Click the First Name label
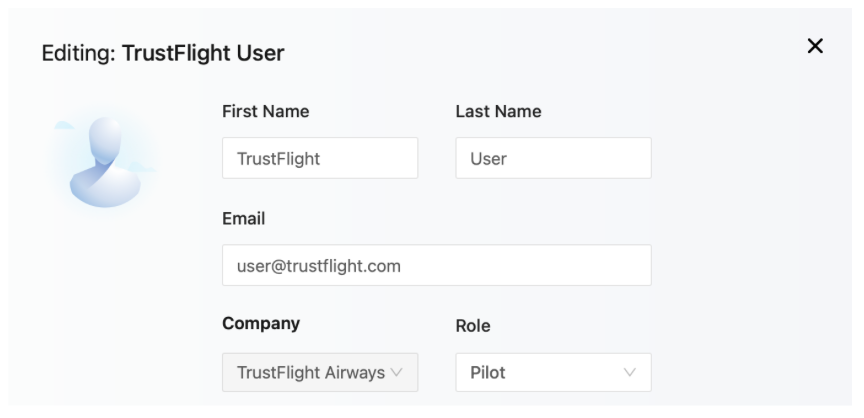The image size is (864, 418). click(x=265, y=112)
